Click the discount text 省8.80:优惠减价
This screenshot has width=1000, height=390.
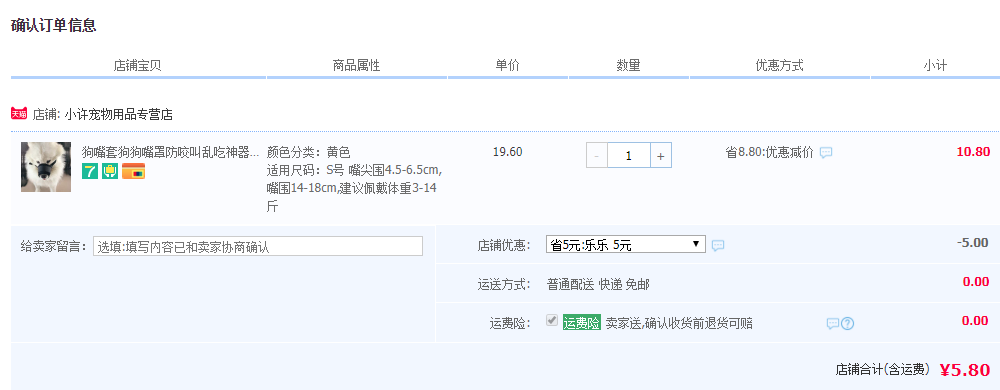pos(770,152)
